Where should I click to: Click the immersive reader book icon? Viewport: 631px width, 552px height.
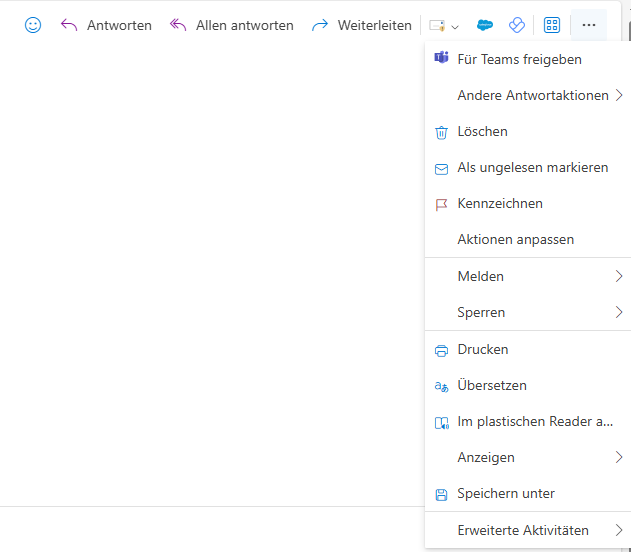442,423
